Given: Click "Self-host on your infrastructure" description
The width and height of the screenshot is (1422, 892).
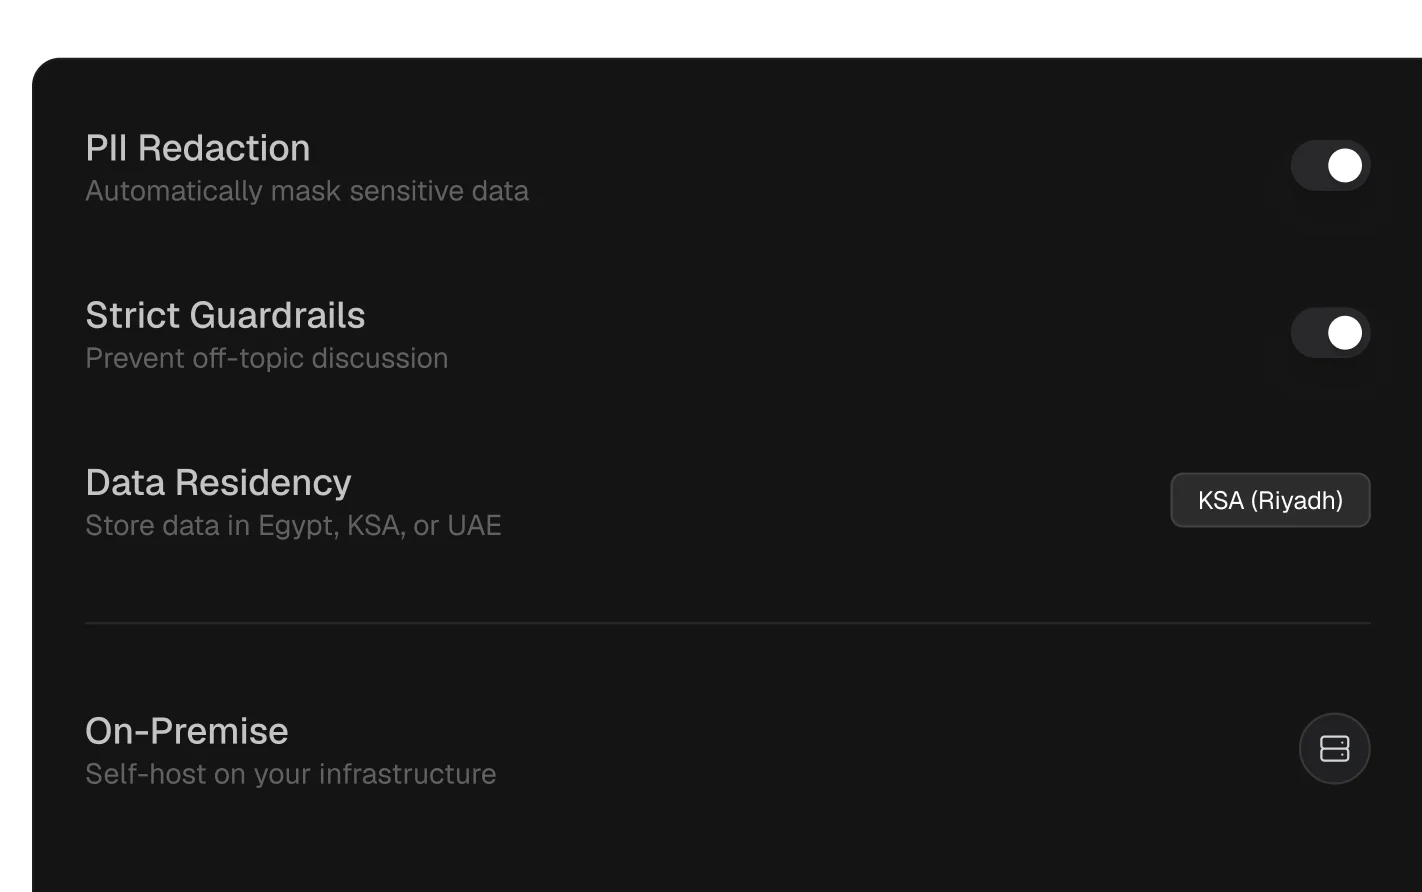Looking at the screenshot, I should (x=291, y=774).
